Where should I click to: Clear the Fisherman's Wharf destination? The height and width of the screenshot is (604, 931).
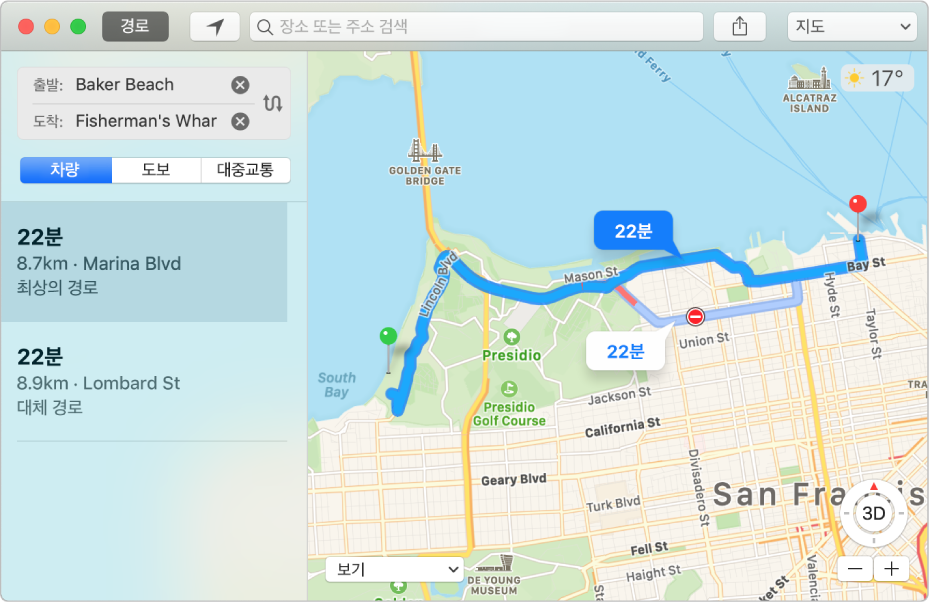(x=240, y=122)
